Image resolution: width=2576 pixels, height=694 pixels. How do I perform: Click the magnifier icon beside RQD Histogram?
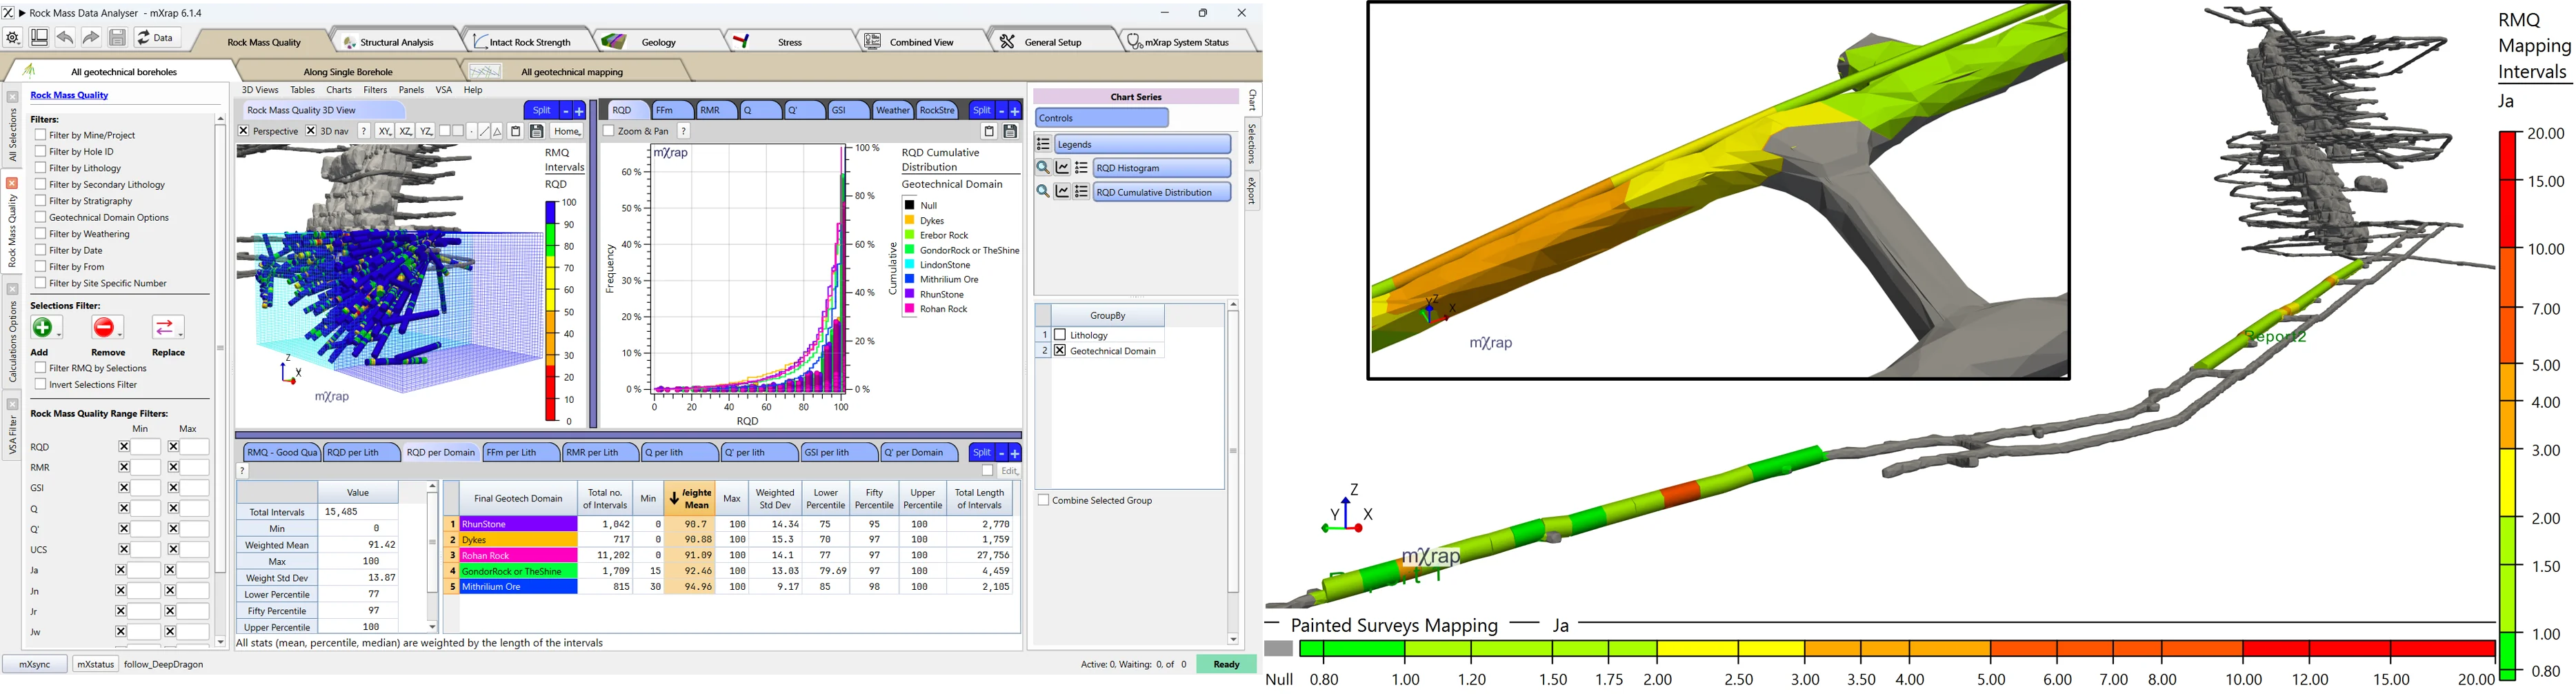1043,168
